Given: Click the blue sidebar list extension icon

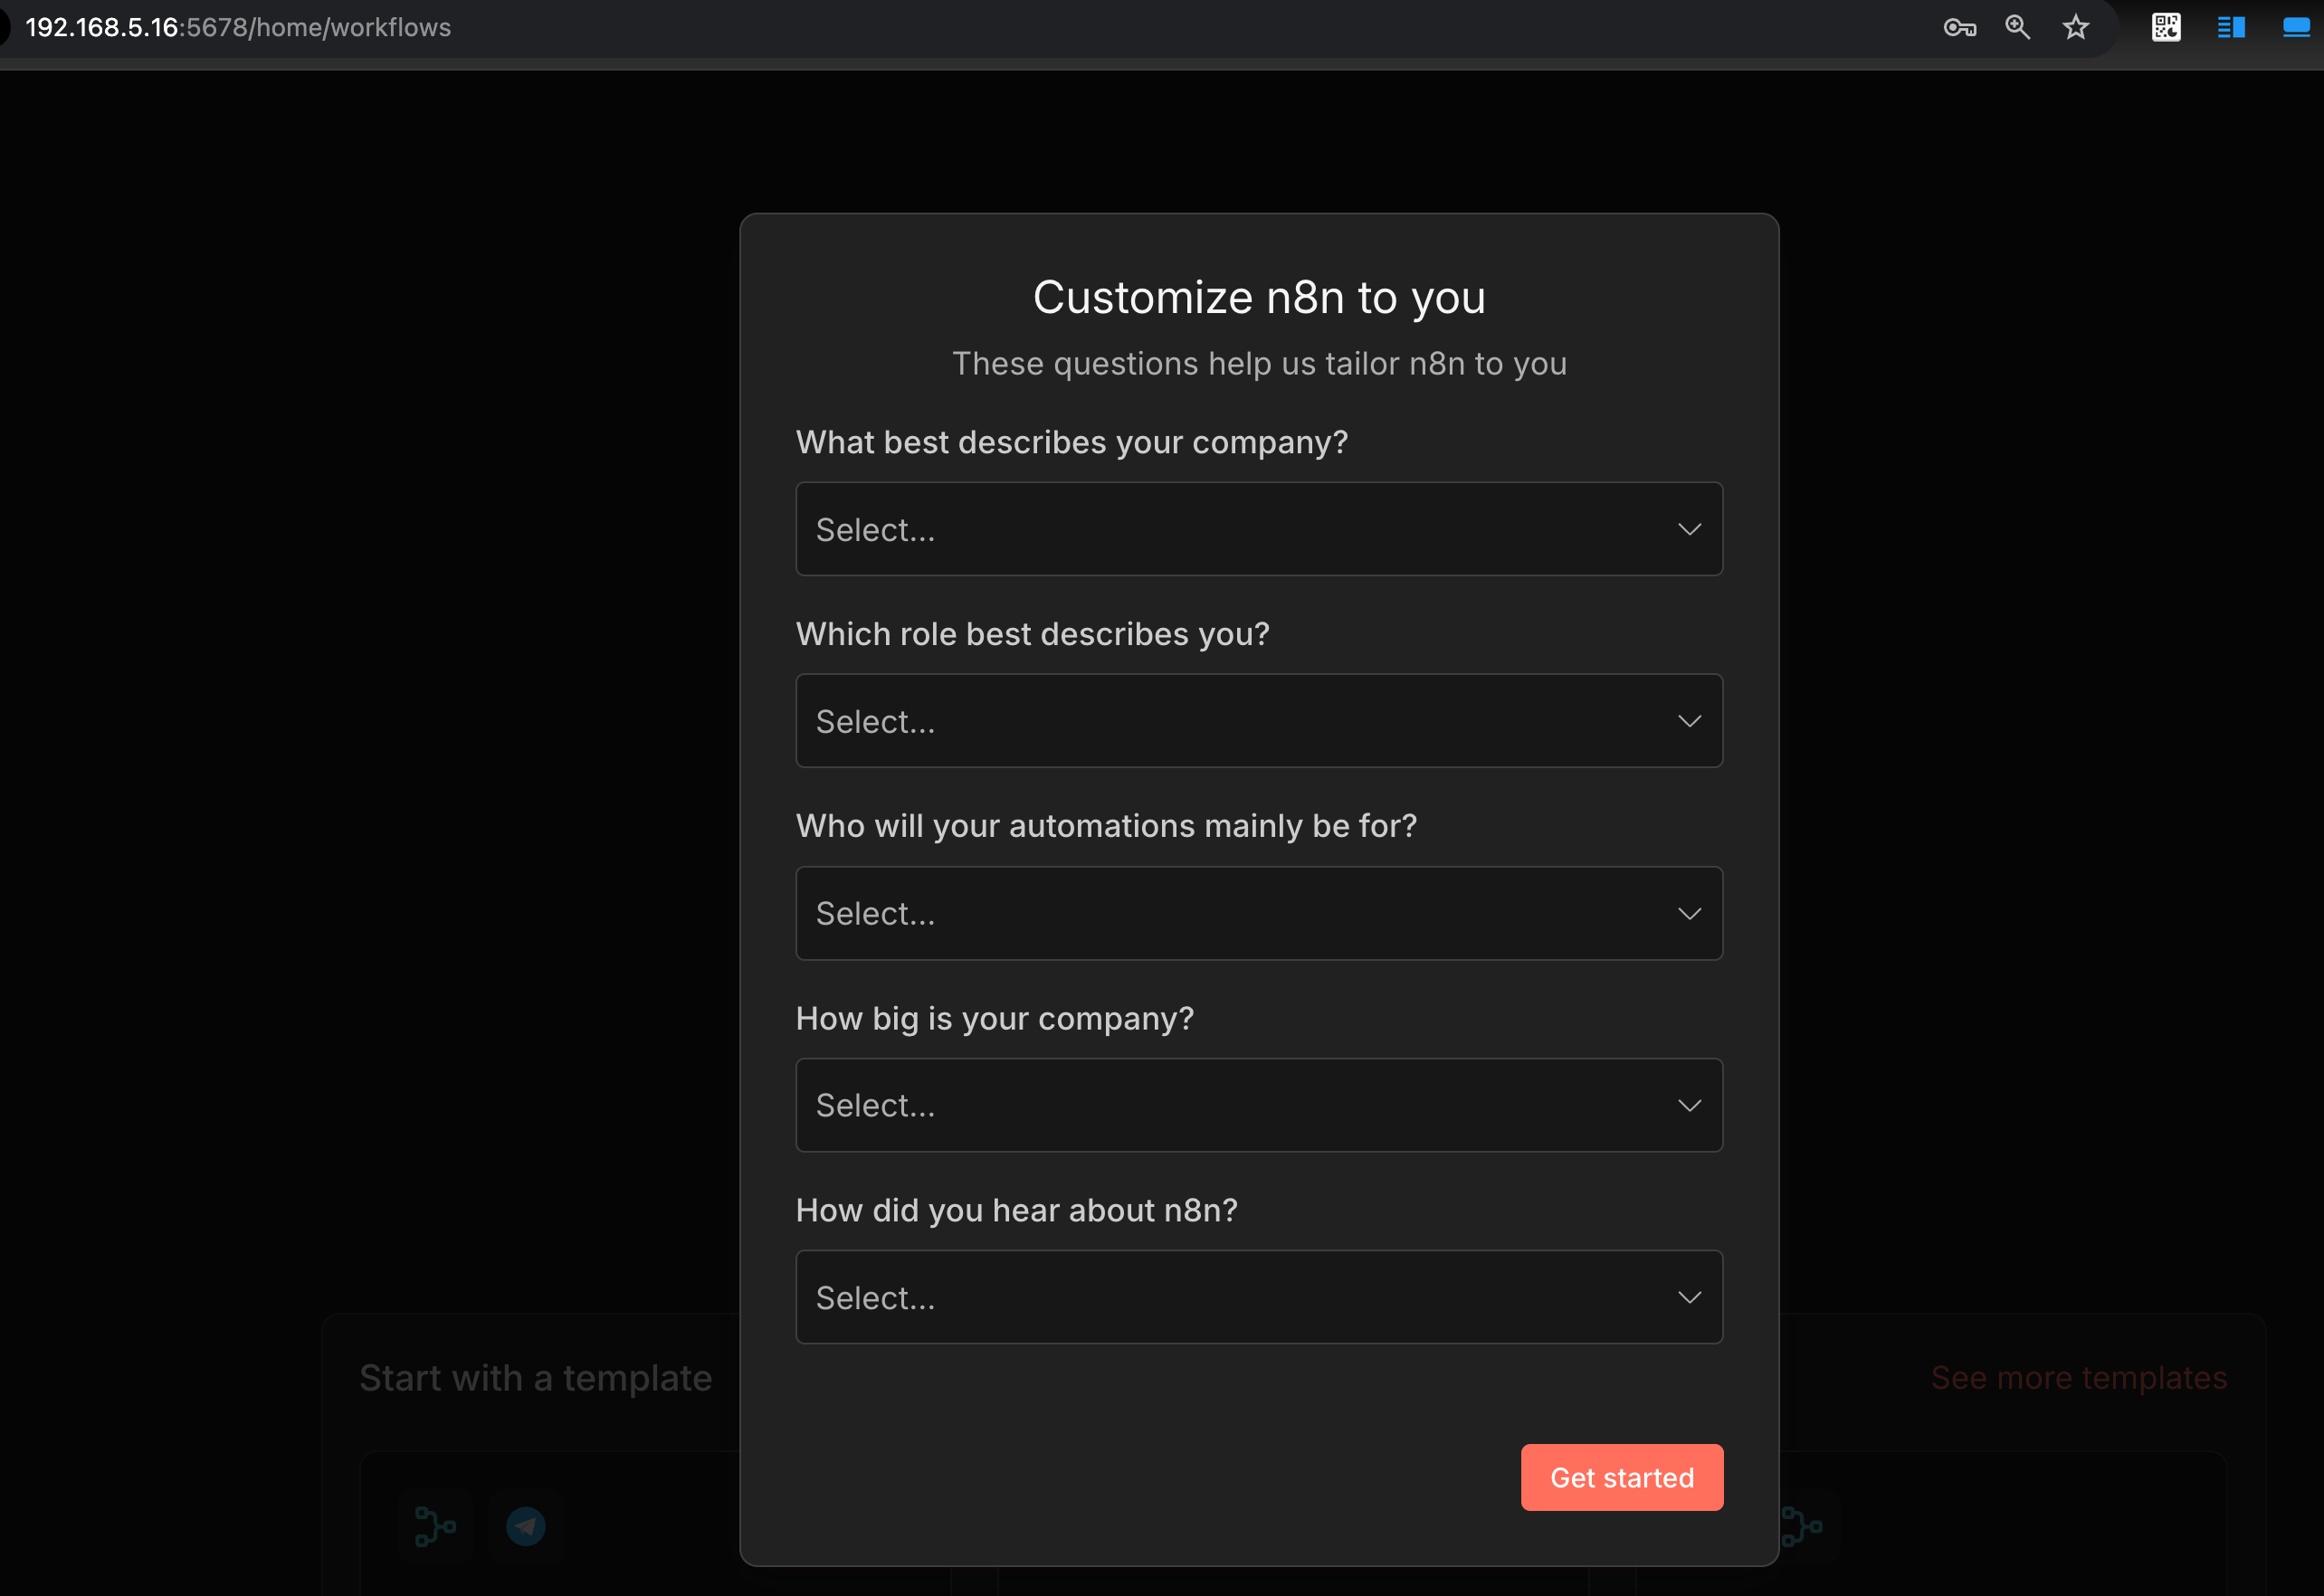Looking at the screenshot, I should coord(2230,28).
